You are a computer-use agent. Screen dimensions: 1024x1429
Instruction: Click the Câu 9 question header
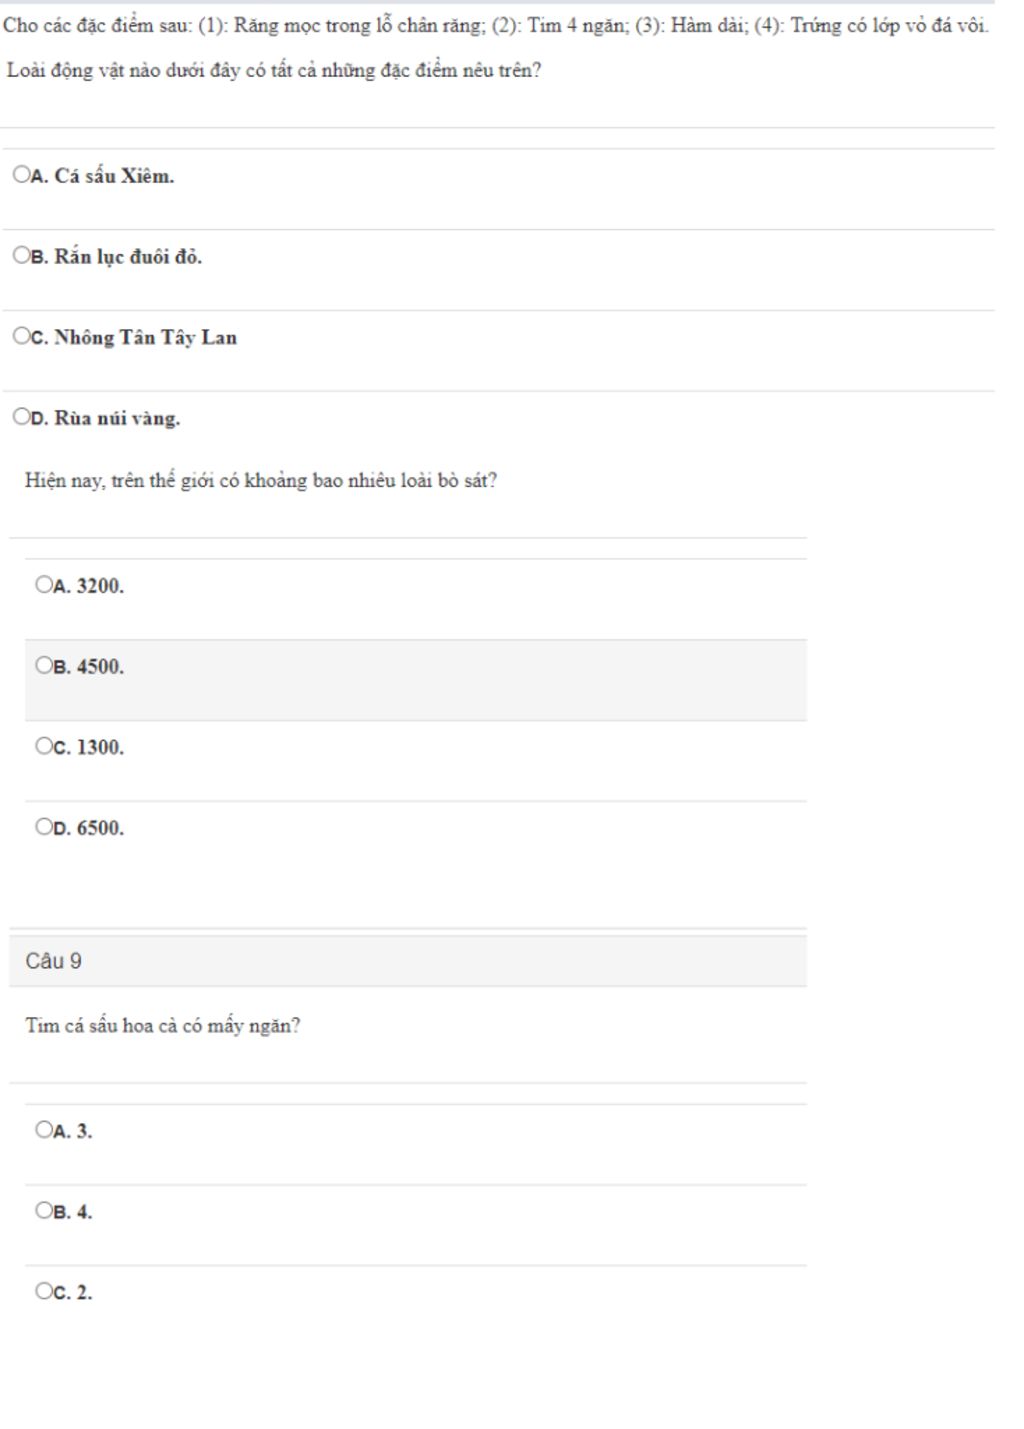(408, 961)
